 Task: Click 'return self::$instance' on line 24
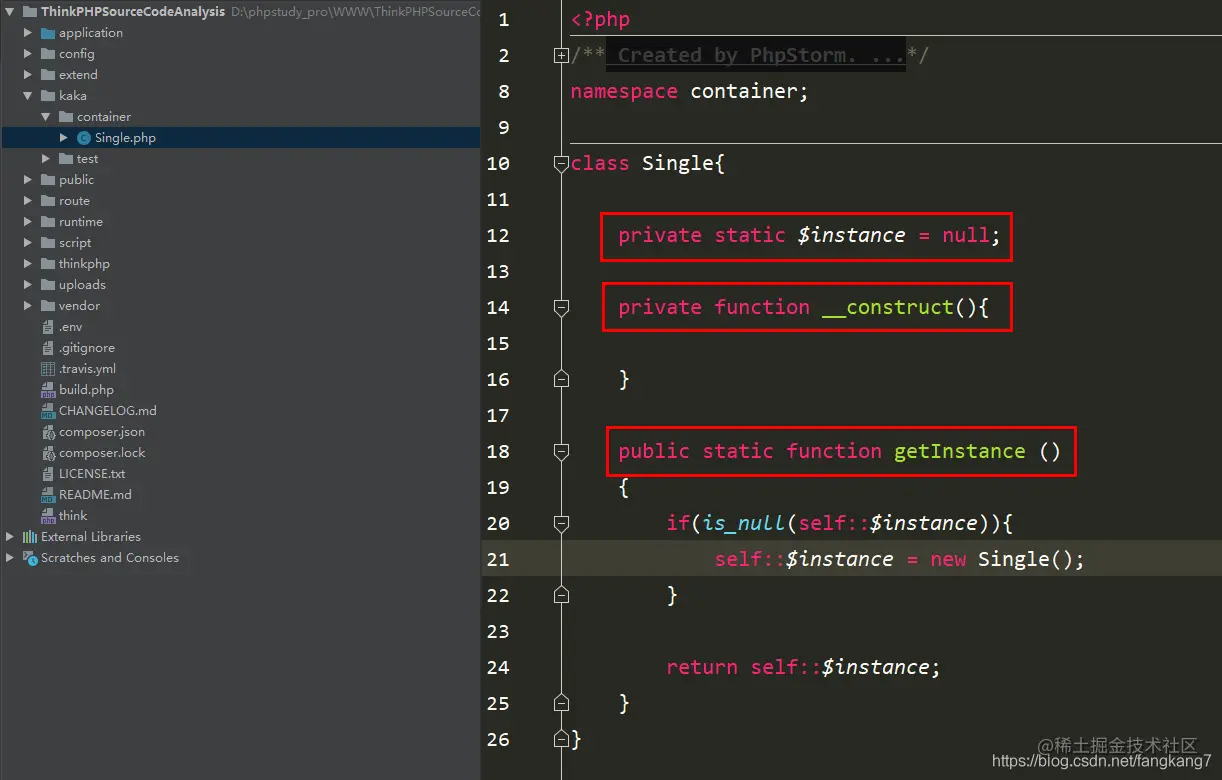(798, 668)
